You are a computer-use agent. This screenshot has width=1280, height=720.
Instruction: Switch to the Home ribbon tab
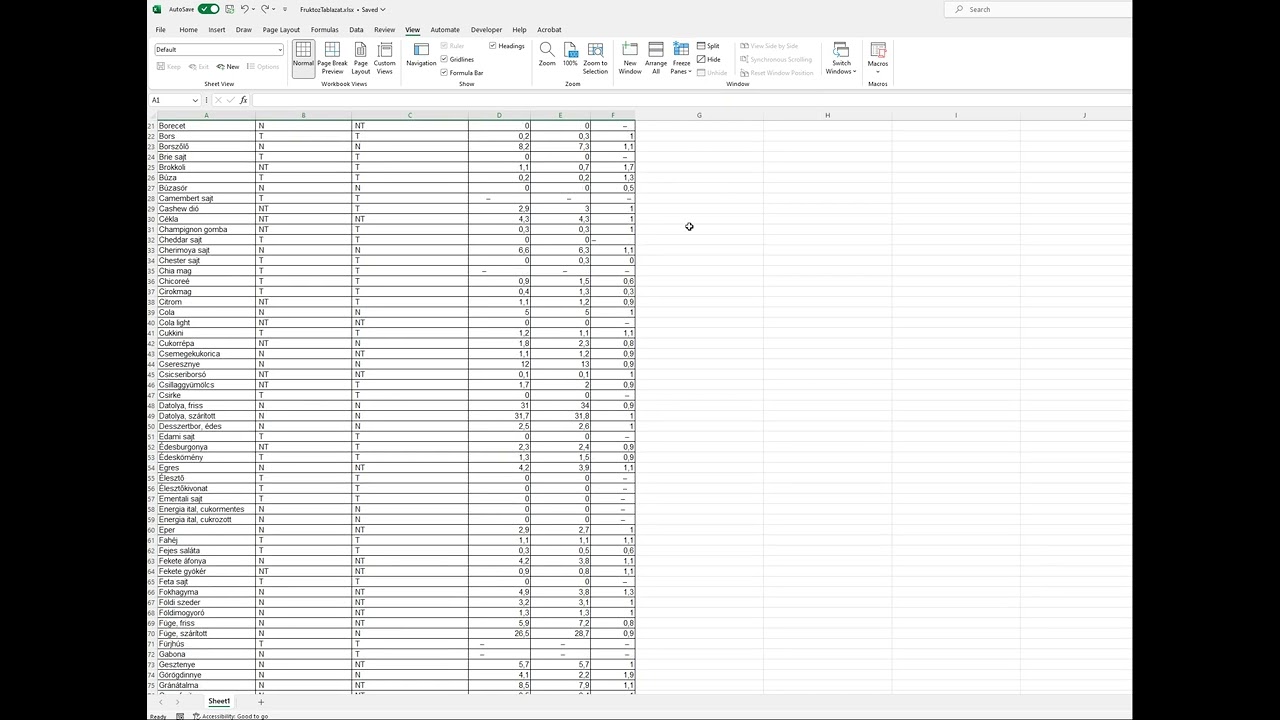click(187, 30)
